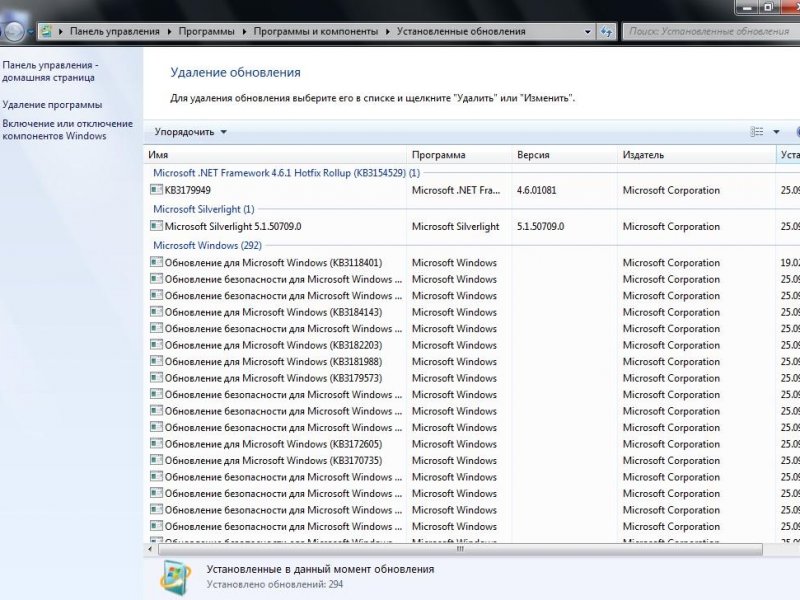Screen dimensions: 800x600
Task: Sort by the Версия column header
Action: (x=564, y=155)
